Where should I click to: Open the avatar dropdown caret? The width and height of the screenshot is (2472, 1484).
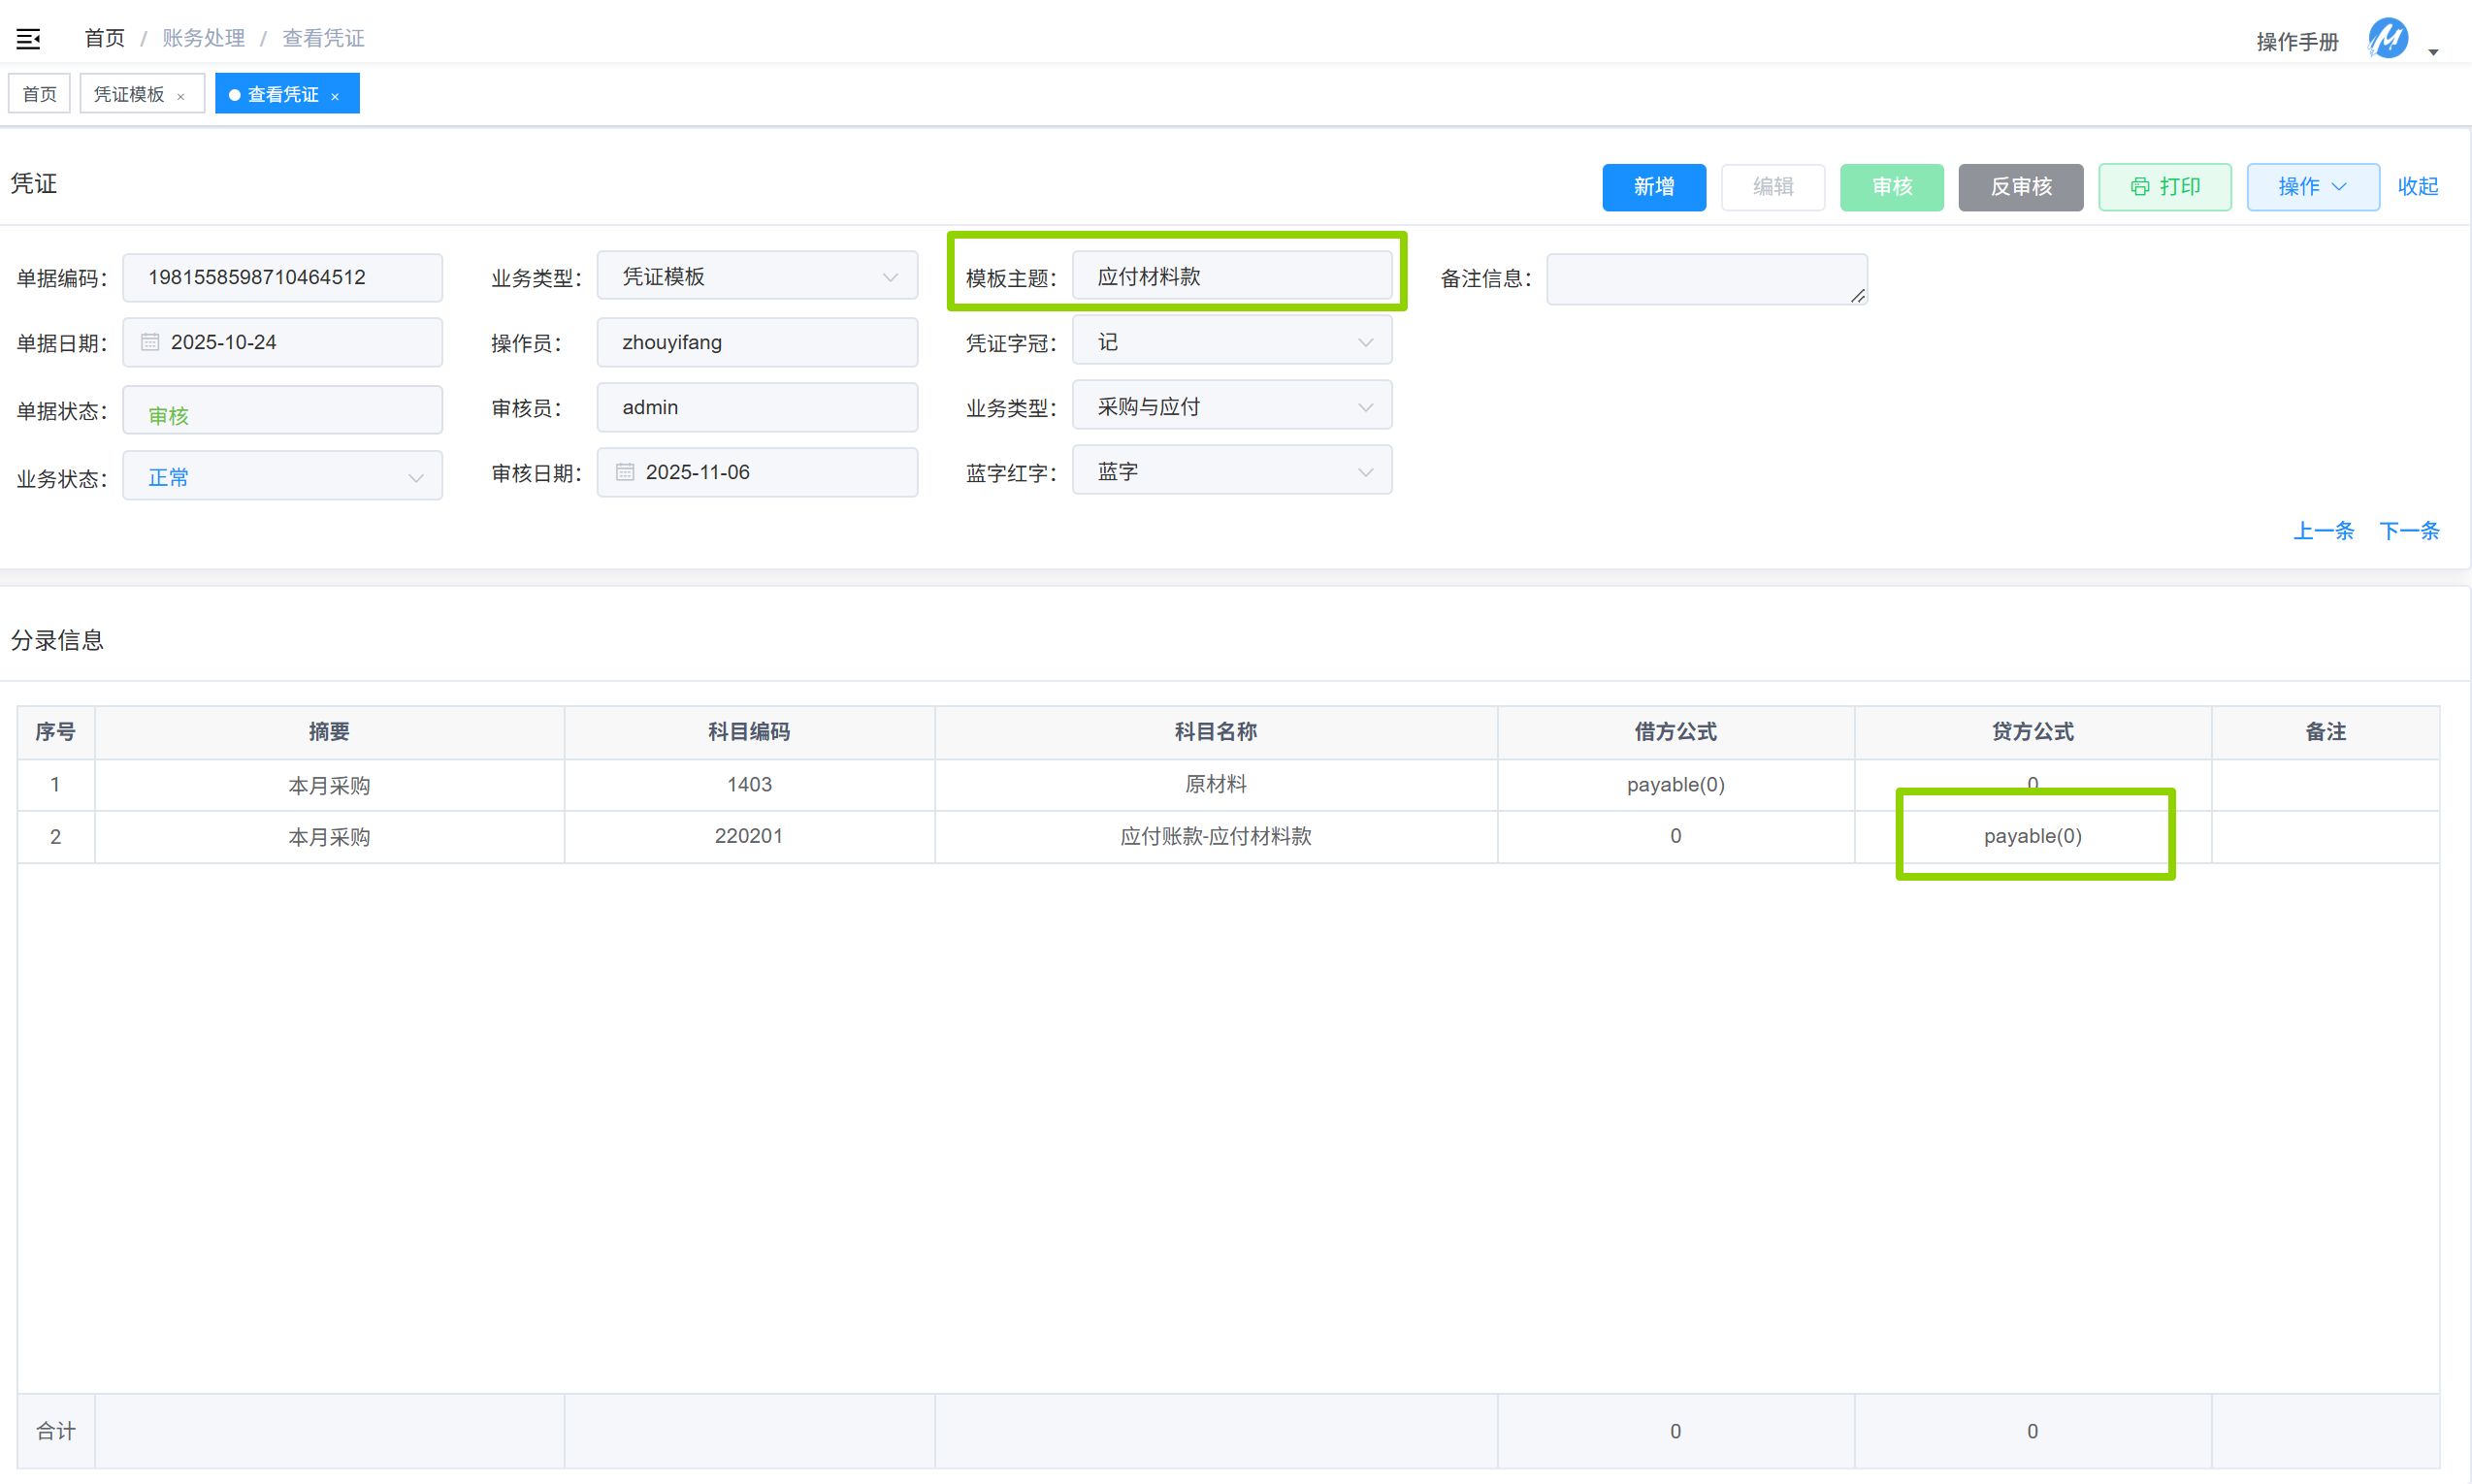pyautogui.click(x=2434, y=52)
